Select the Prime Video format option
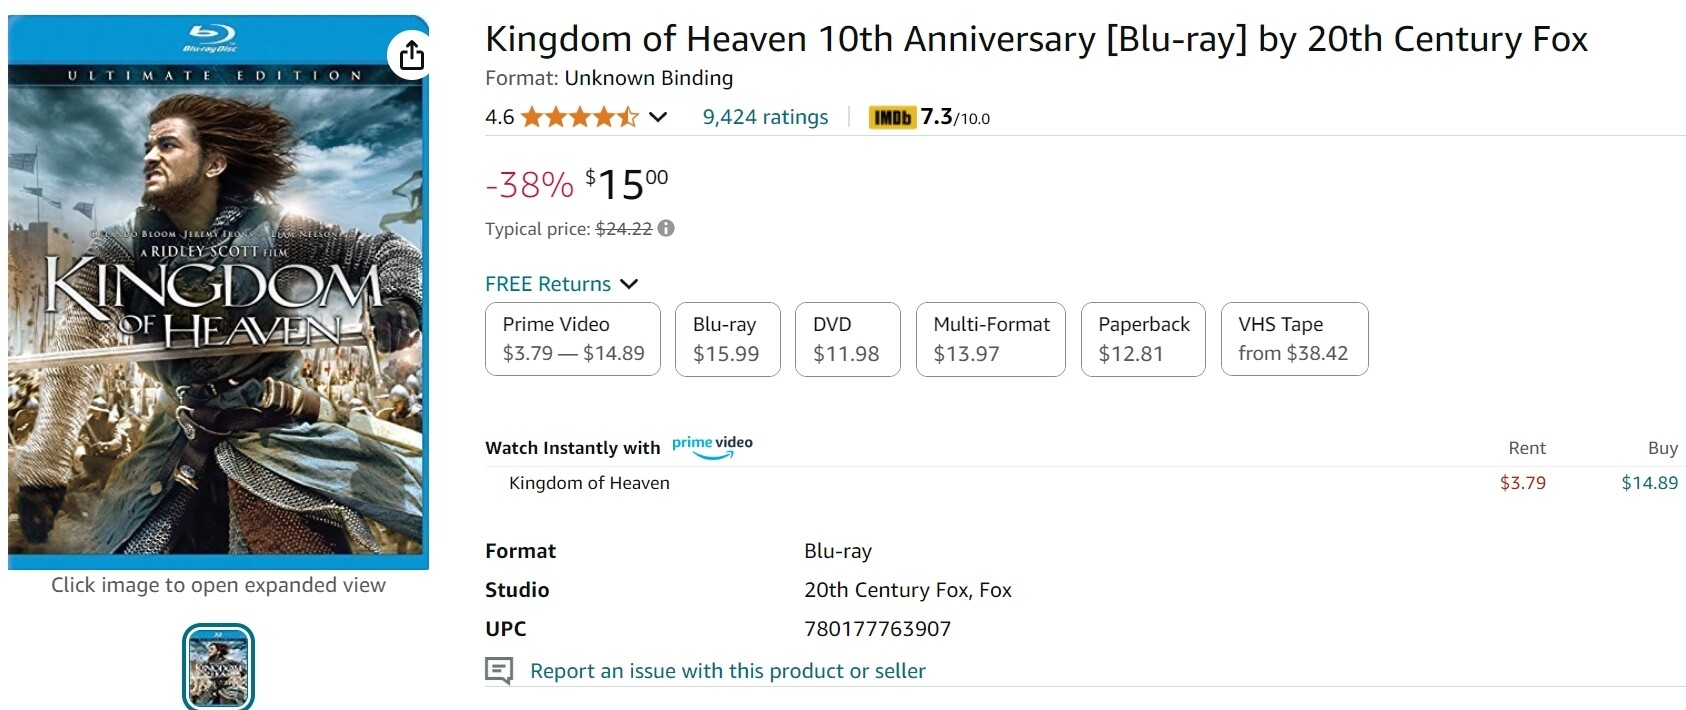The height and width of the screenshot is (710, 1686). (573, 339)
